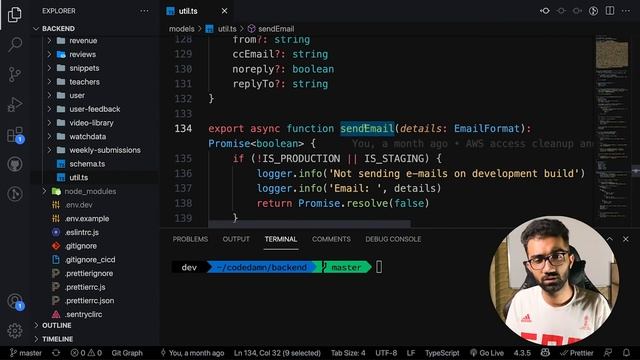Open the Explorer view in activity bar

coord(15,15)
